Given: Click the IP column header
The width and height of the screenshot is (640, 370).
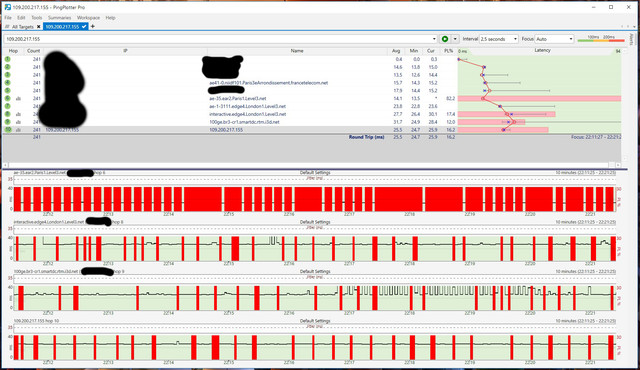Looking at the screenshot, I should tap(125, 51).
